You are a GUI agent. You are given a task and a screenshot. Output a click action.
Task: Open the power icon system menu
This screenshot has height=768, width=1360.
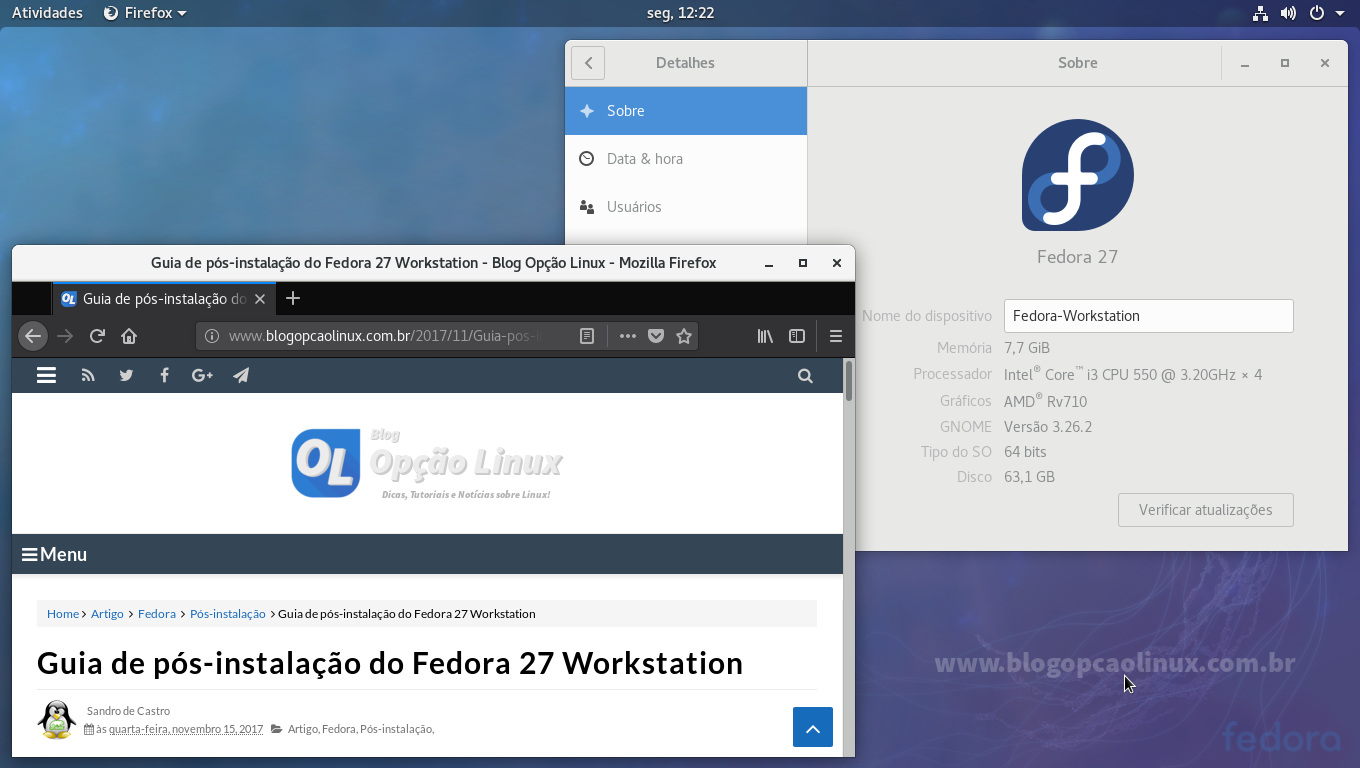[1317, 13]
